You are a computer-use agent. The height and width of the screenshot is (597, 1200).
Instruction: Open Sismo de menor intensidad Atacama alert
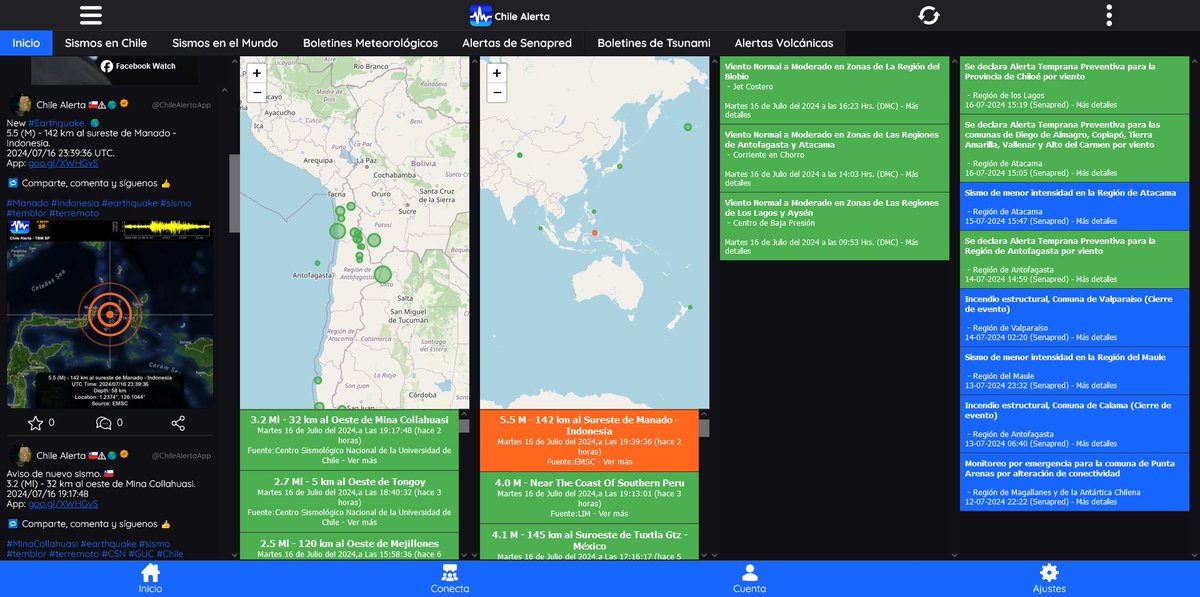click(1075, 207)
